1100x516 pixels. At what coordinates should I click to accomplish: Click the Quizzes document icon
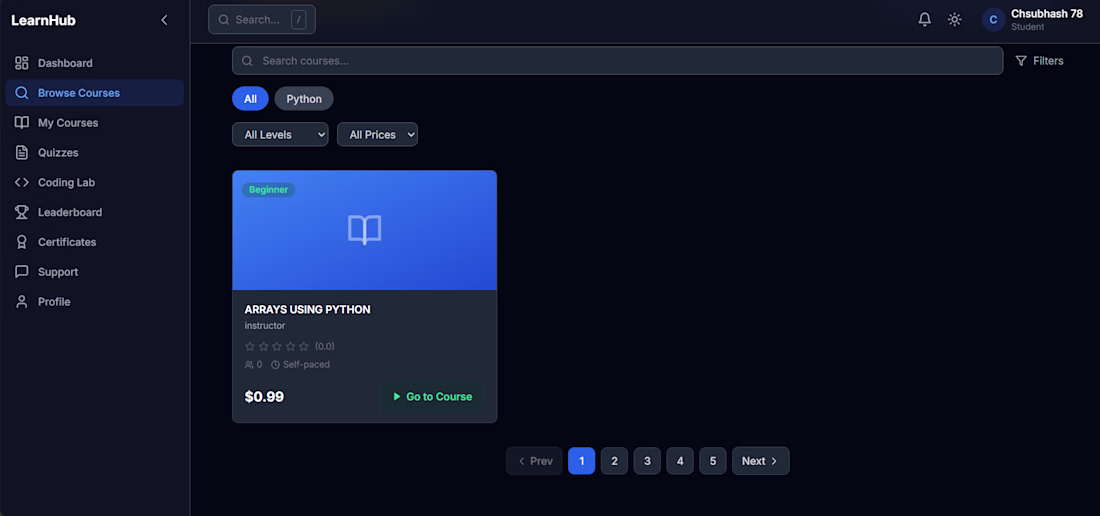click(x=22, y=152)
